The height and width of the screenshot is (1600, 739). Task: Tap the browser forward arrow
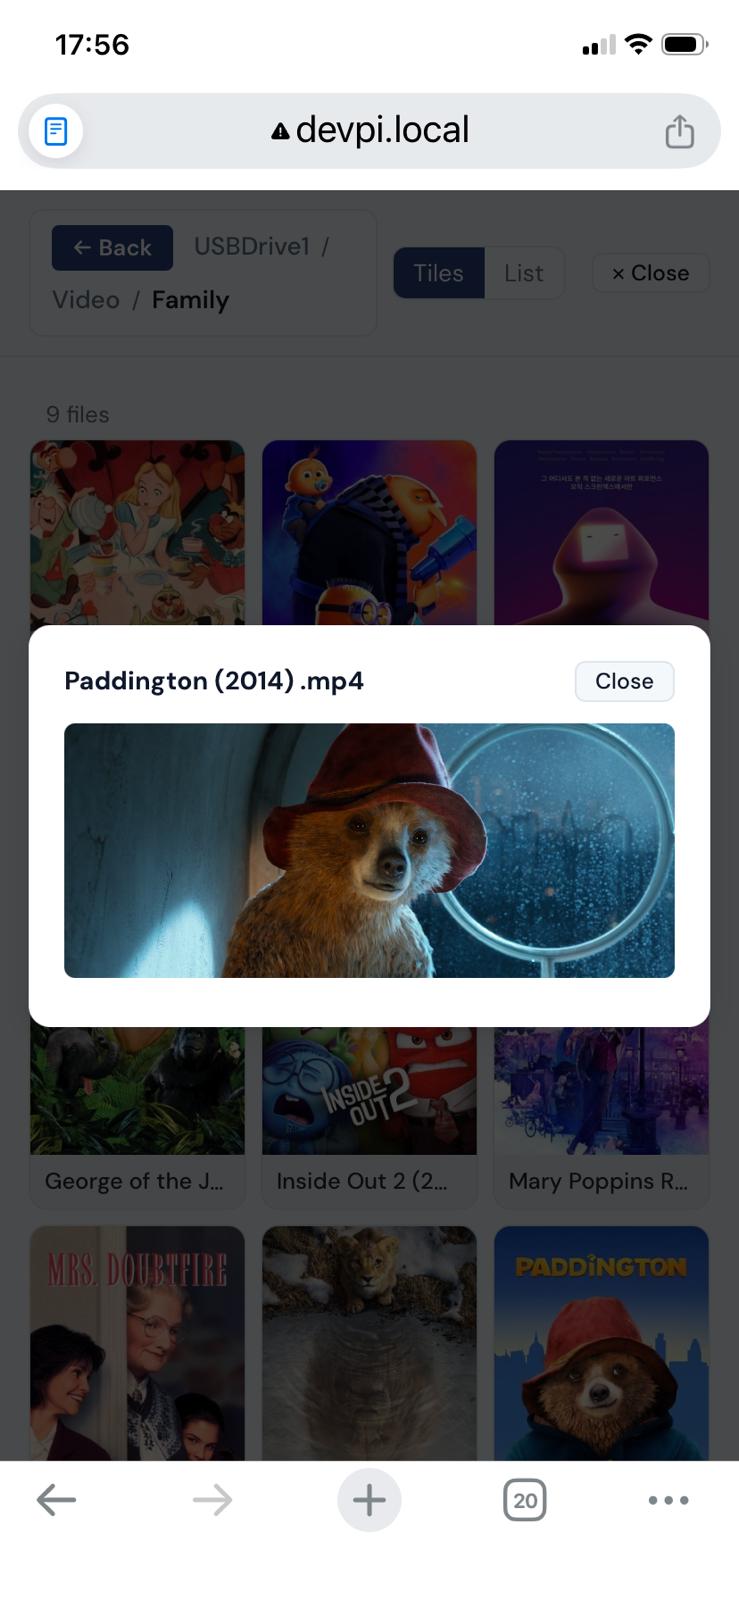coord(212,1499)
